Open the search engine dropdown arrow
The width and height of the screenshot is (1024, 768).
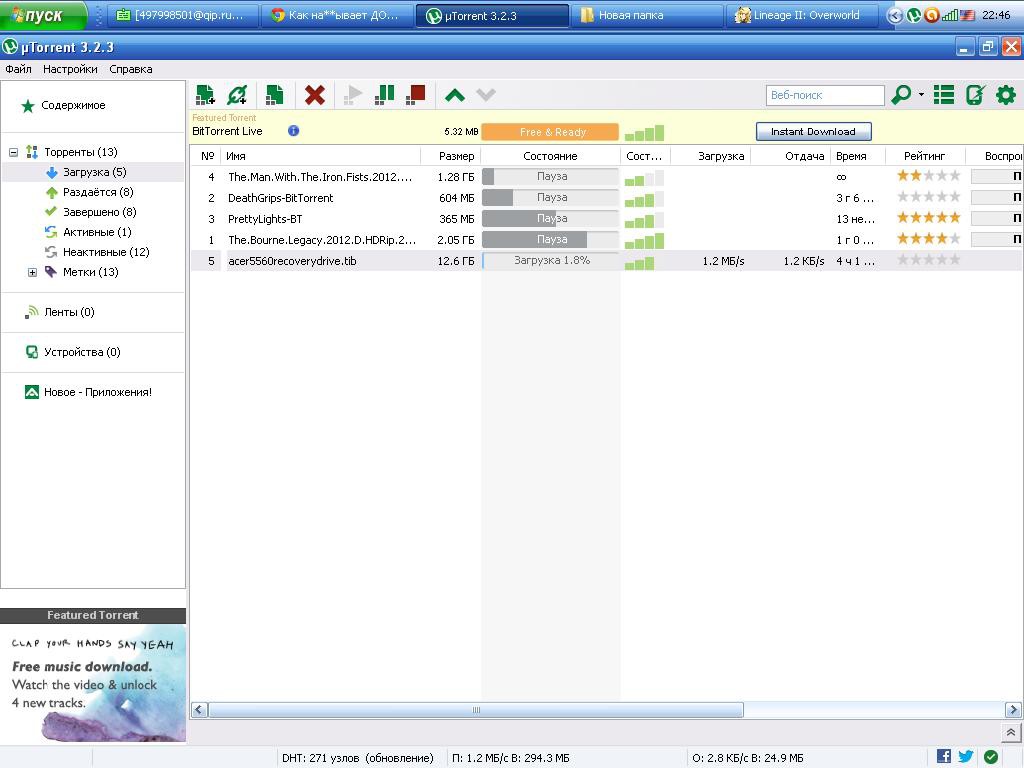click(x=921, y=95)
